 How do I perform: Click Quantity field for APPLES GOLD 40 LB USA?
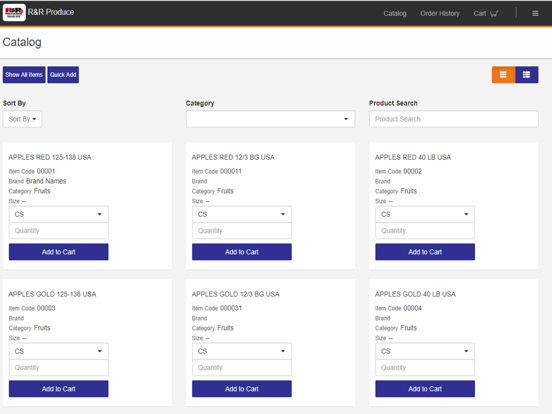425,368
